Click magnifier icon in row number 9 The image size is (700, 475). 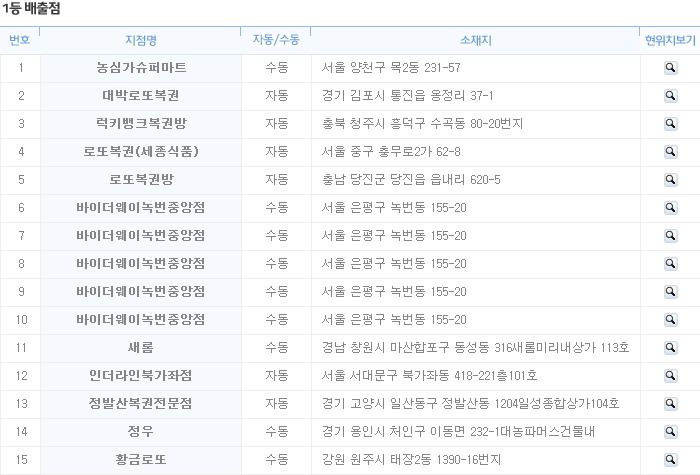point(670,292)
